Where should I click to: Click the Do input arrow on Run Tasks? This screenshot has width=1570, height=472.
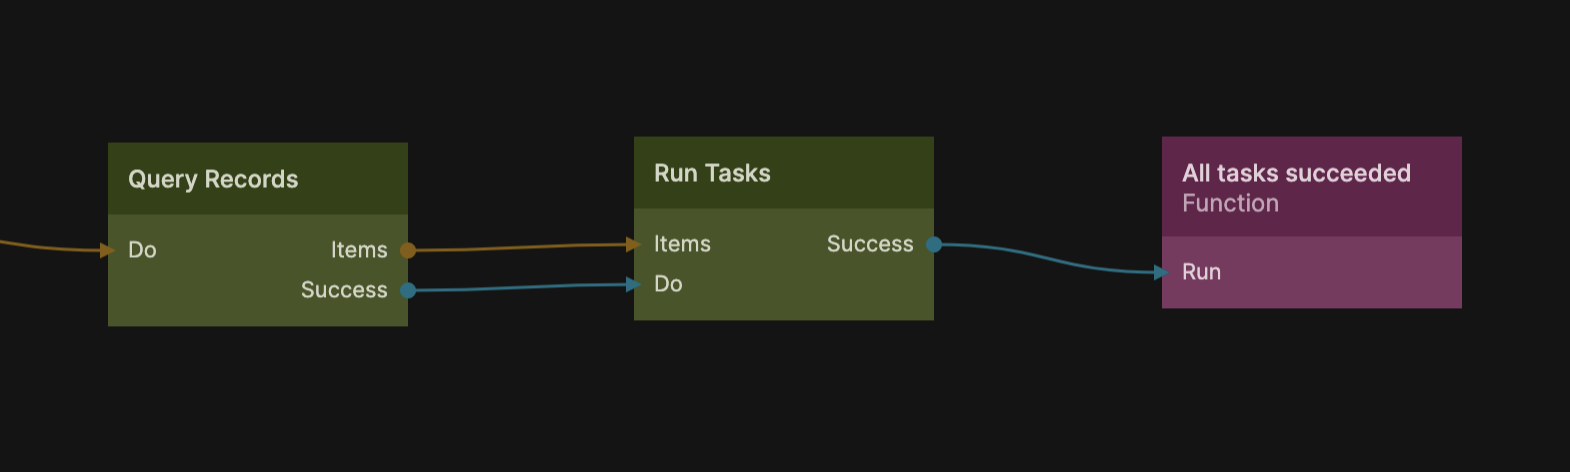pyautogui.click(x=634, y=284)
